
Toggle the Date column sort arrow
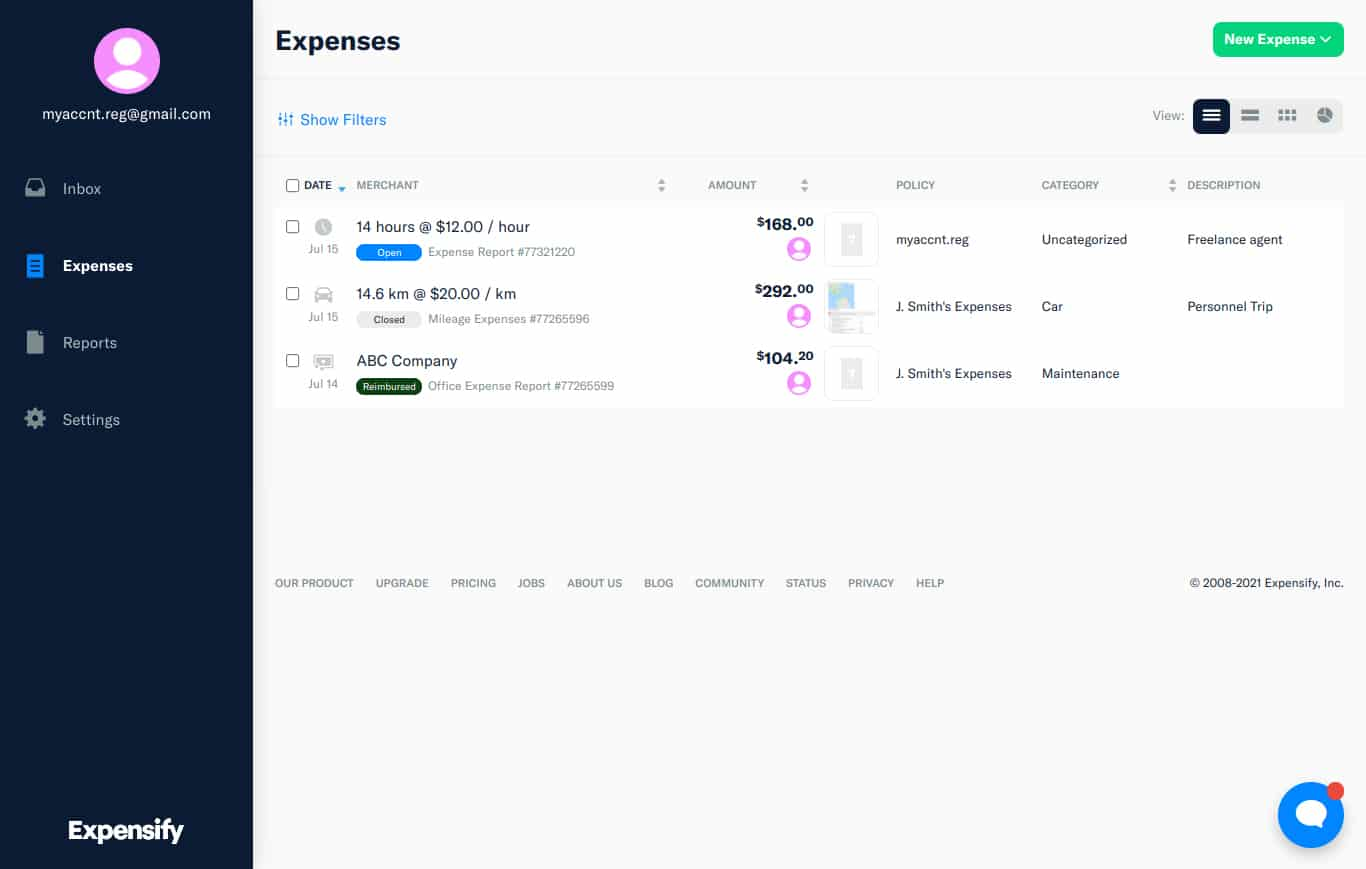click(340, 188)
